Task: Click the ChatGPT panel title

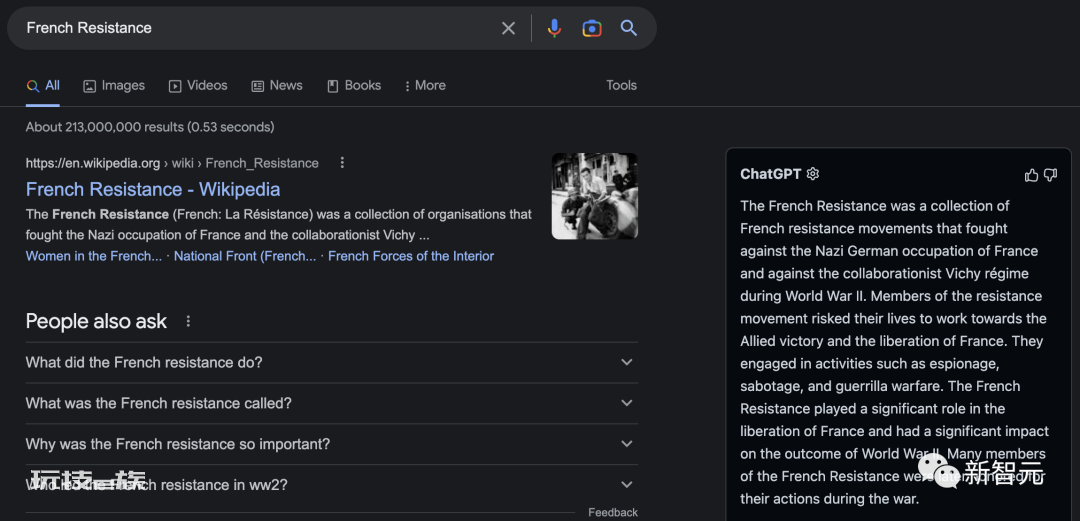Action: point(771,174)
